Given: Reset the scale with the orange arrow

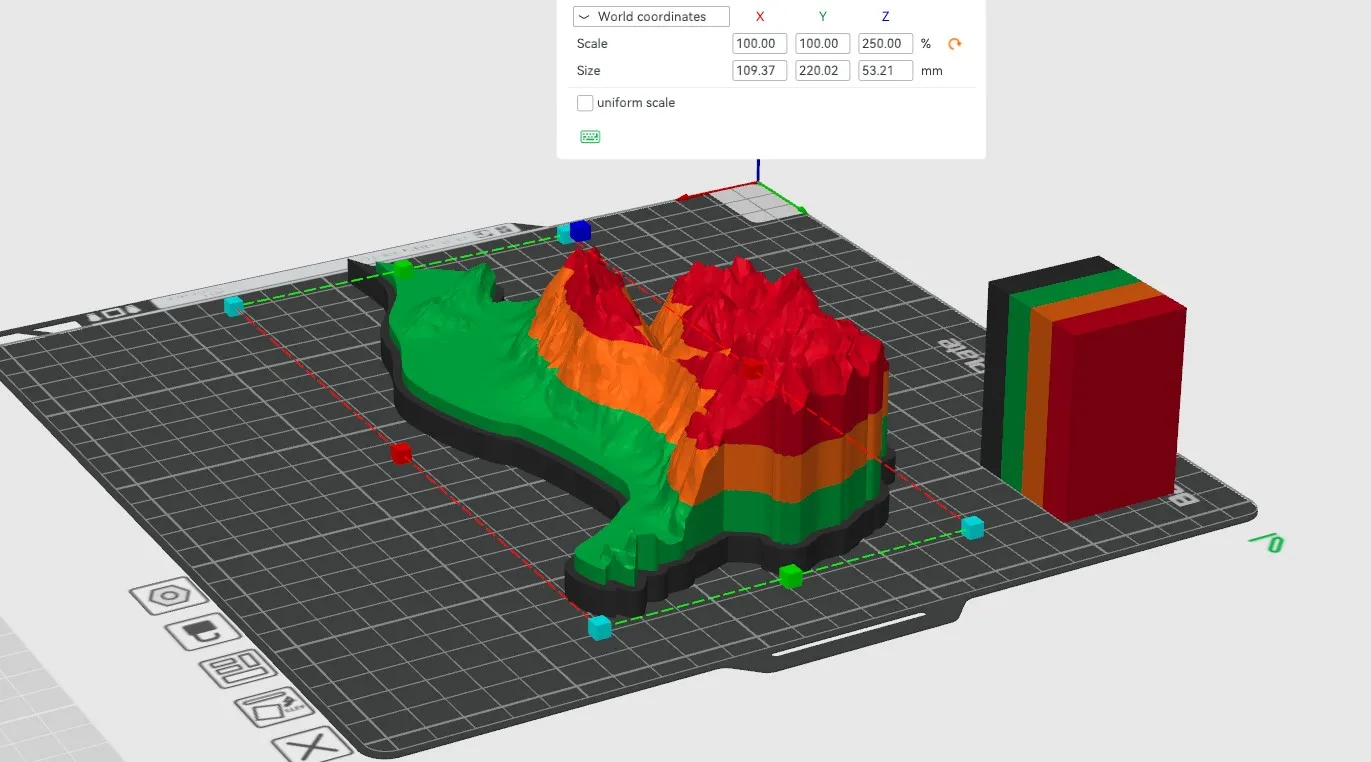Looking at the screenshot, I should point(955,44).
